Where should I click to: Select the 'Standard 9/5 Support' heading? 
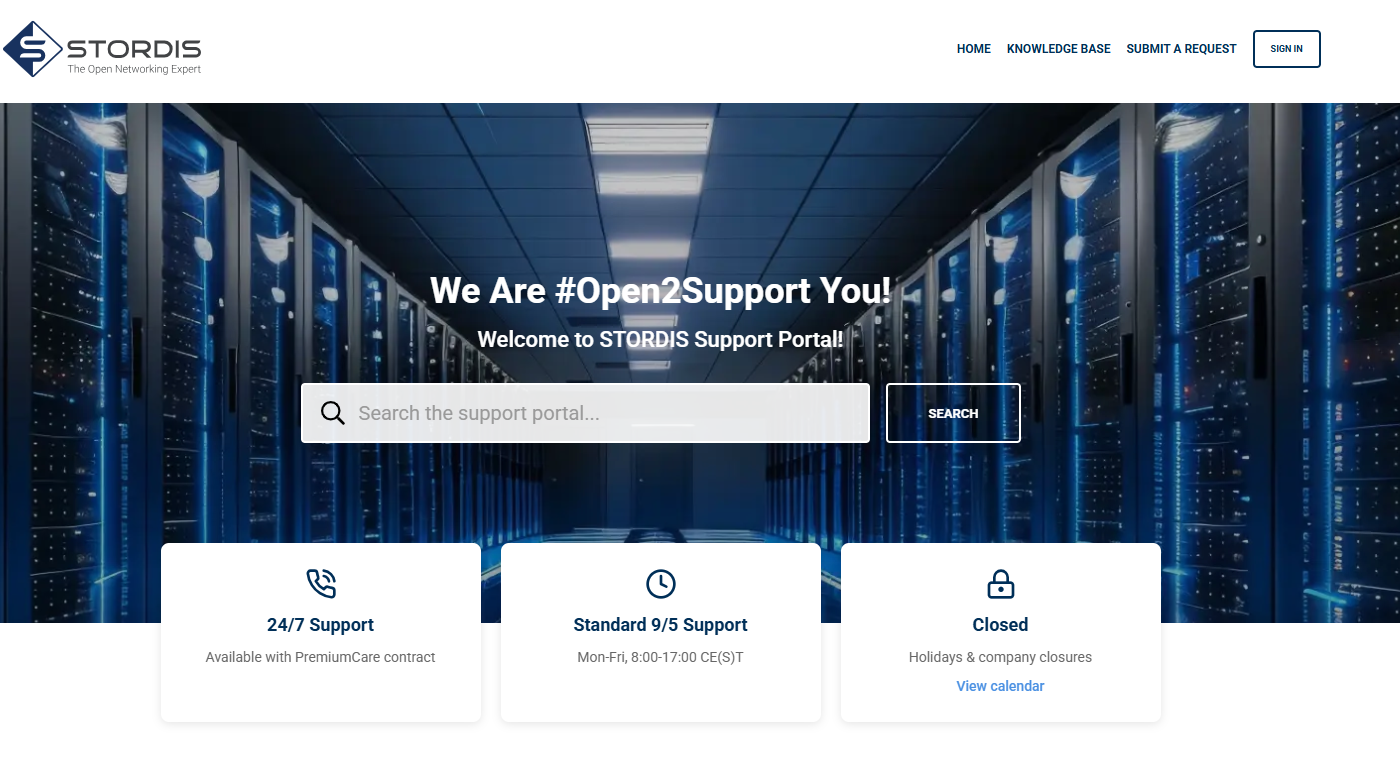660,625
